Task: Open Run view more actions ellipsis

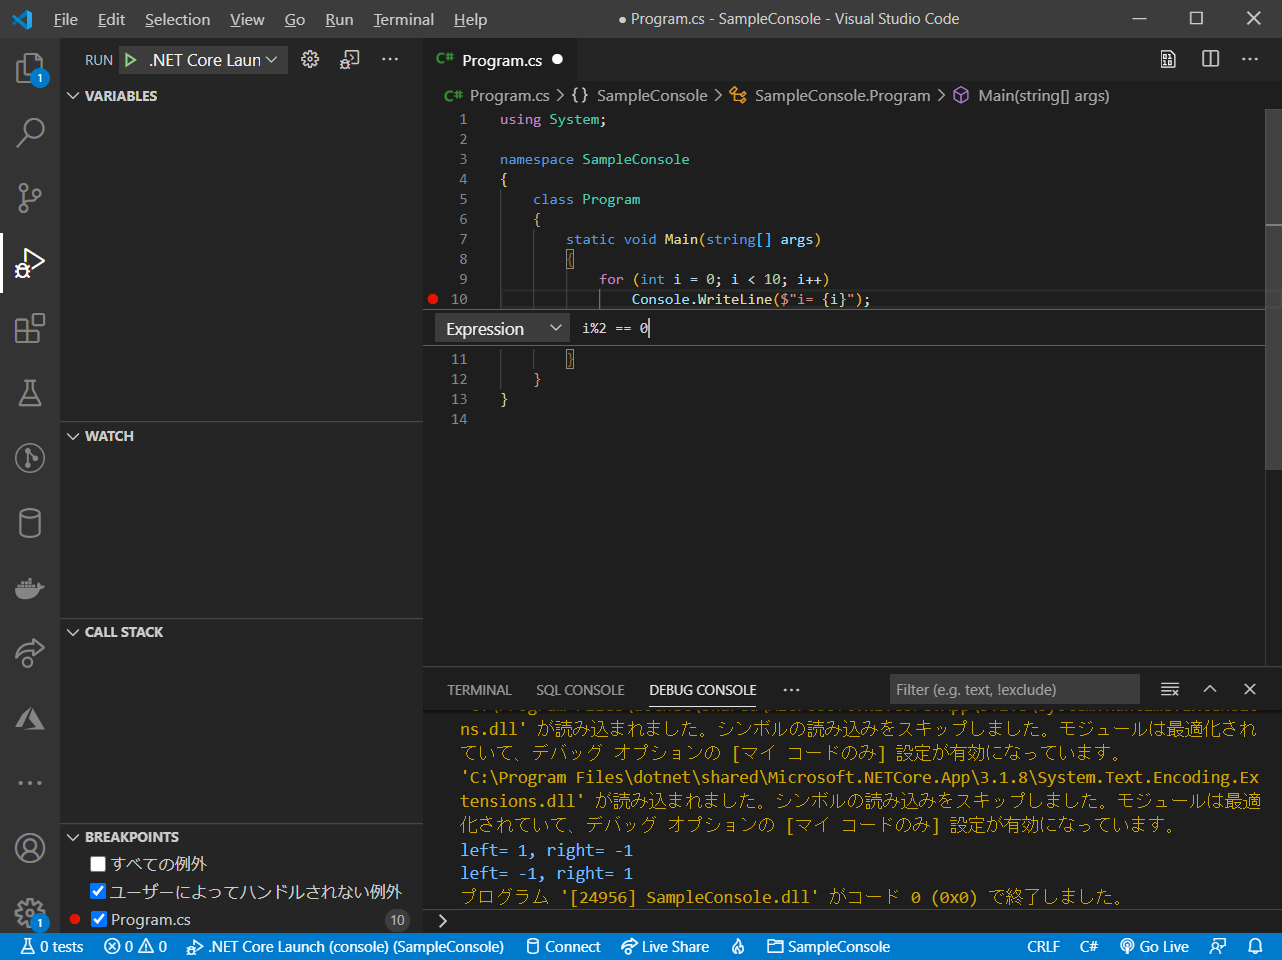Action: coord(390,60)
